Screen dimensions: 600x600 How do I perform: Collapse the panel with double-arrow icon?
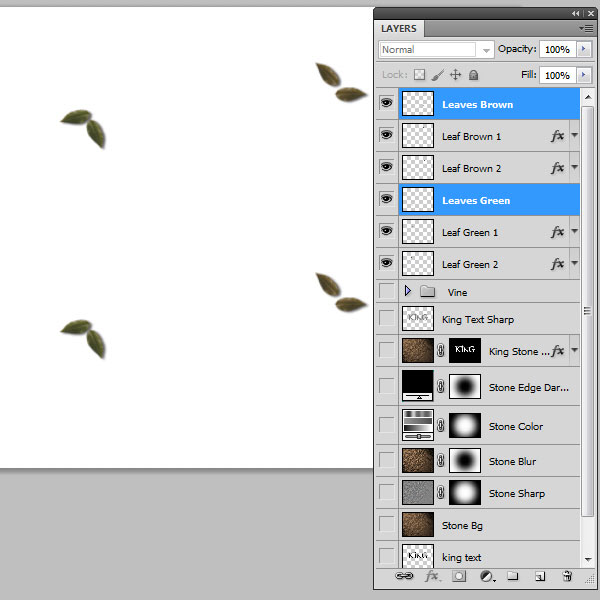(575, 13)
